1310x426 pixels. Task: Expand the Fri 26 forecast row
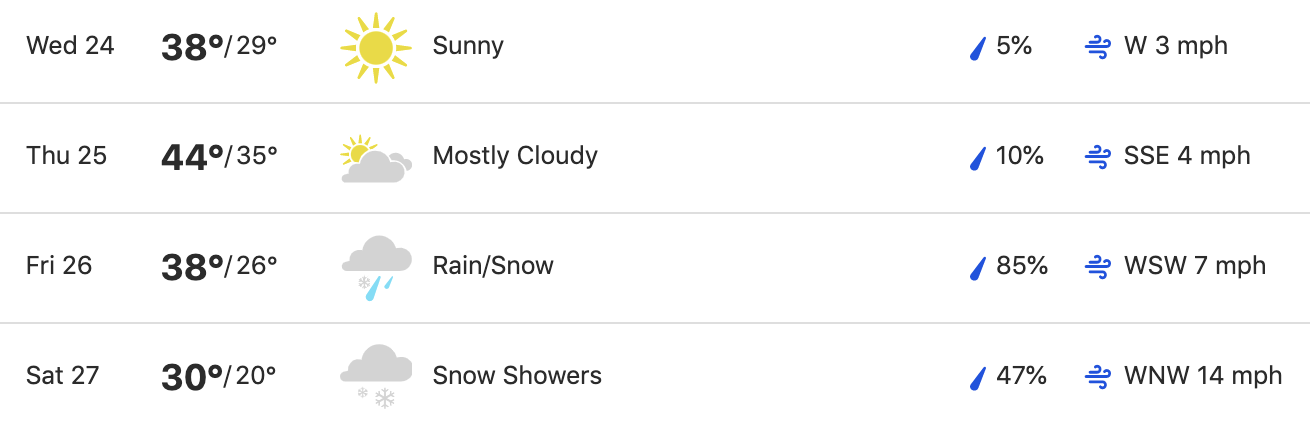(x=655, y=268)
